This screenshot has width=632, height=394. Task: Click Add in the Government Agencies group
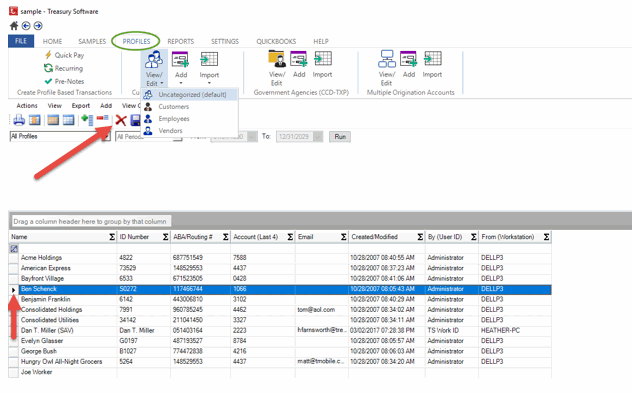coord(299,64)
